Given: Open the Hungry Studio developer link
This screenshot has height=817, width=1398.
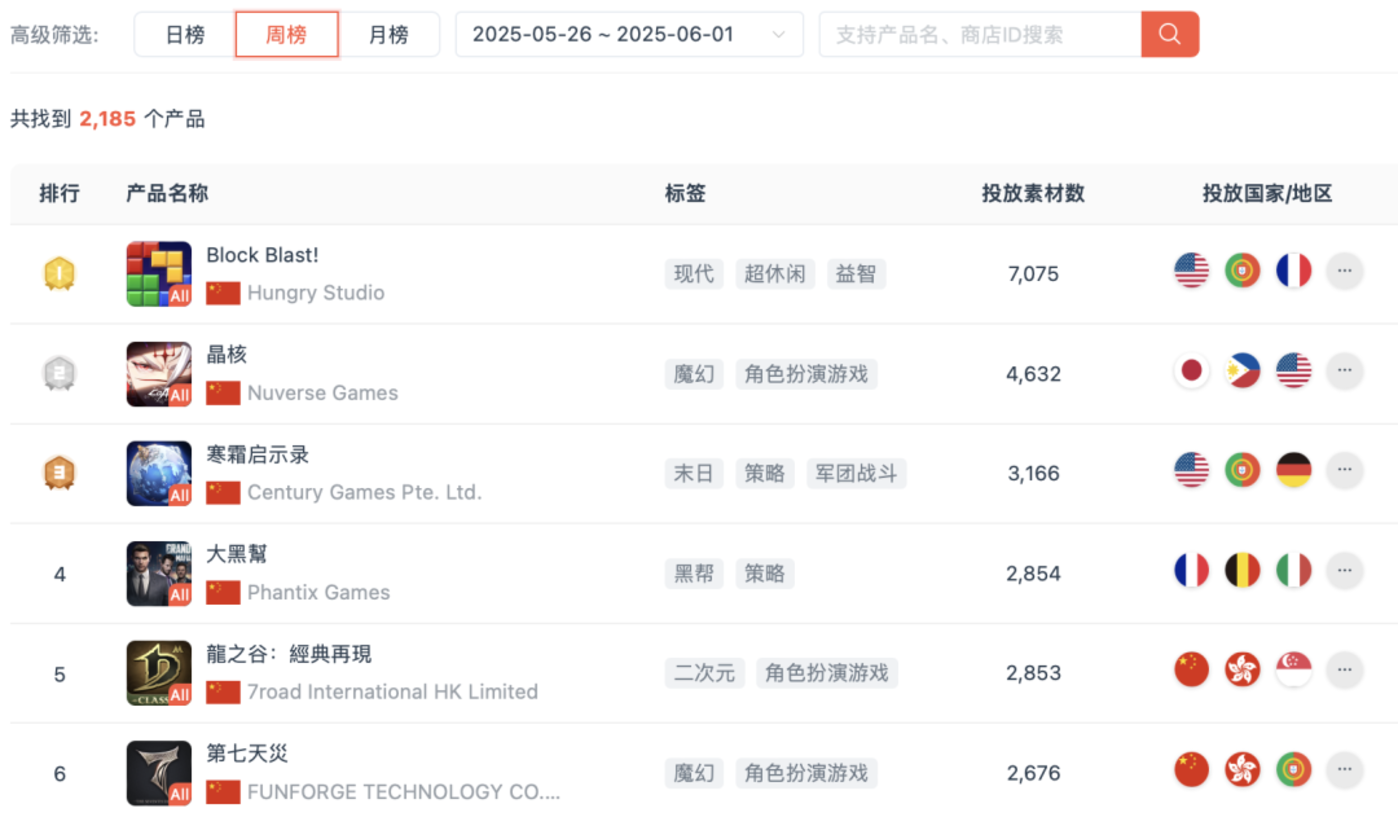Looking at the screenshot, I should pos(315,293).
